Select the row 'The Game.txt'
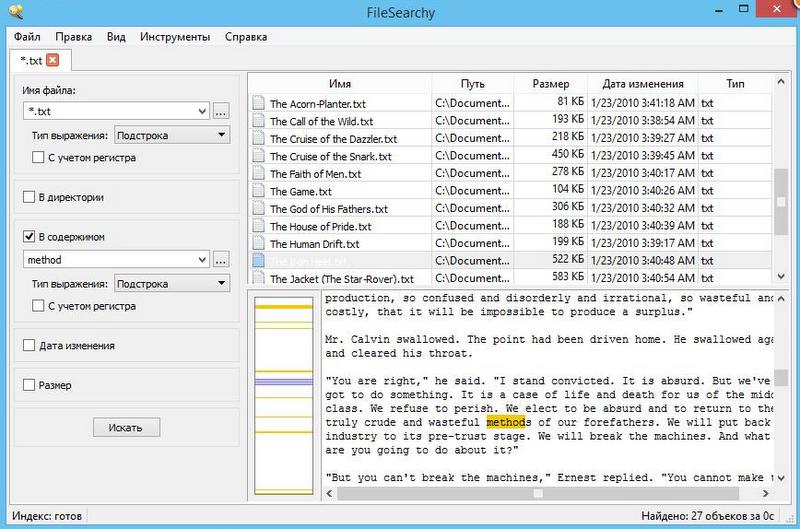 click(x=510, y=191)
